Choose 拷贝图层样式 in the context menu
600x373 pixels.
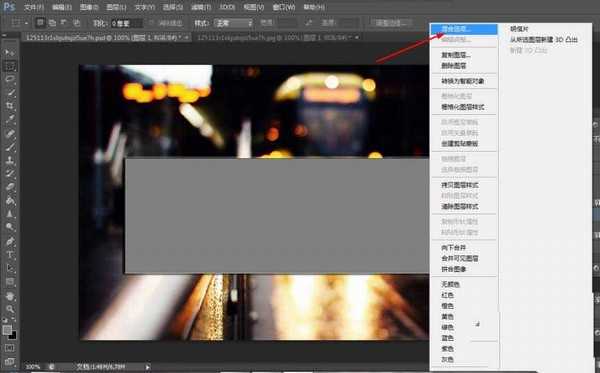coord(464,185)
